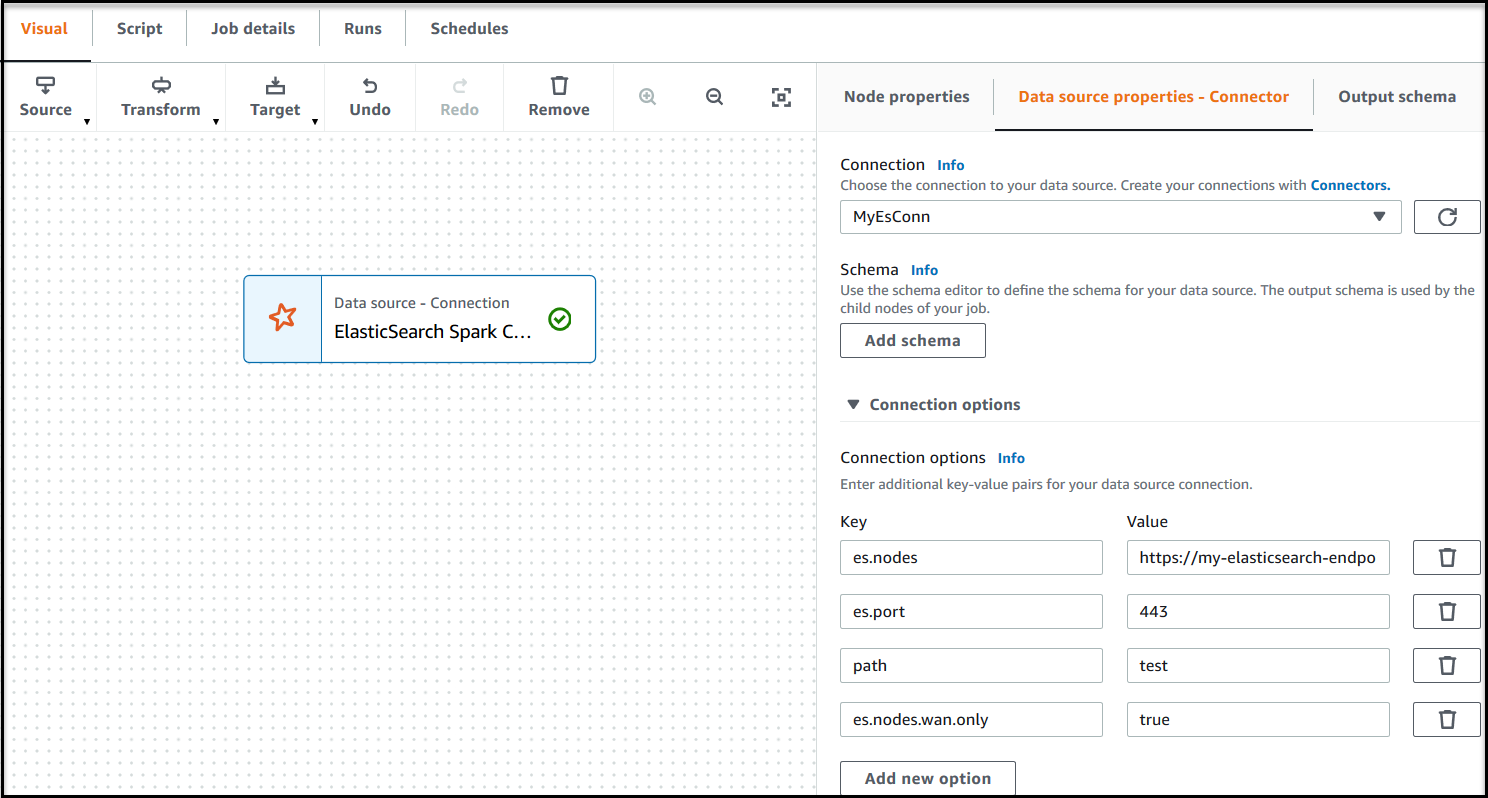Delete the es.nodes.wan.only option row
The width and height of the screenshot is (1488, 798).
(1446, 720)
